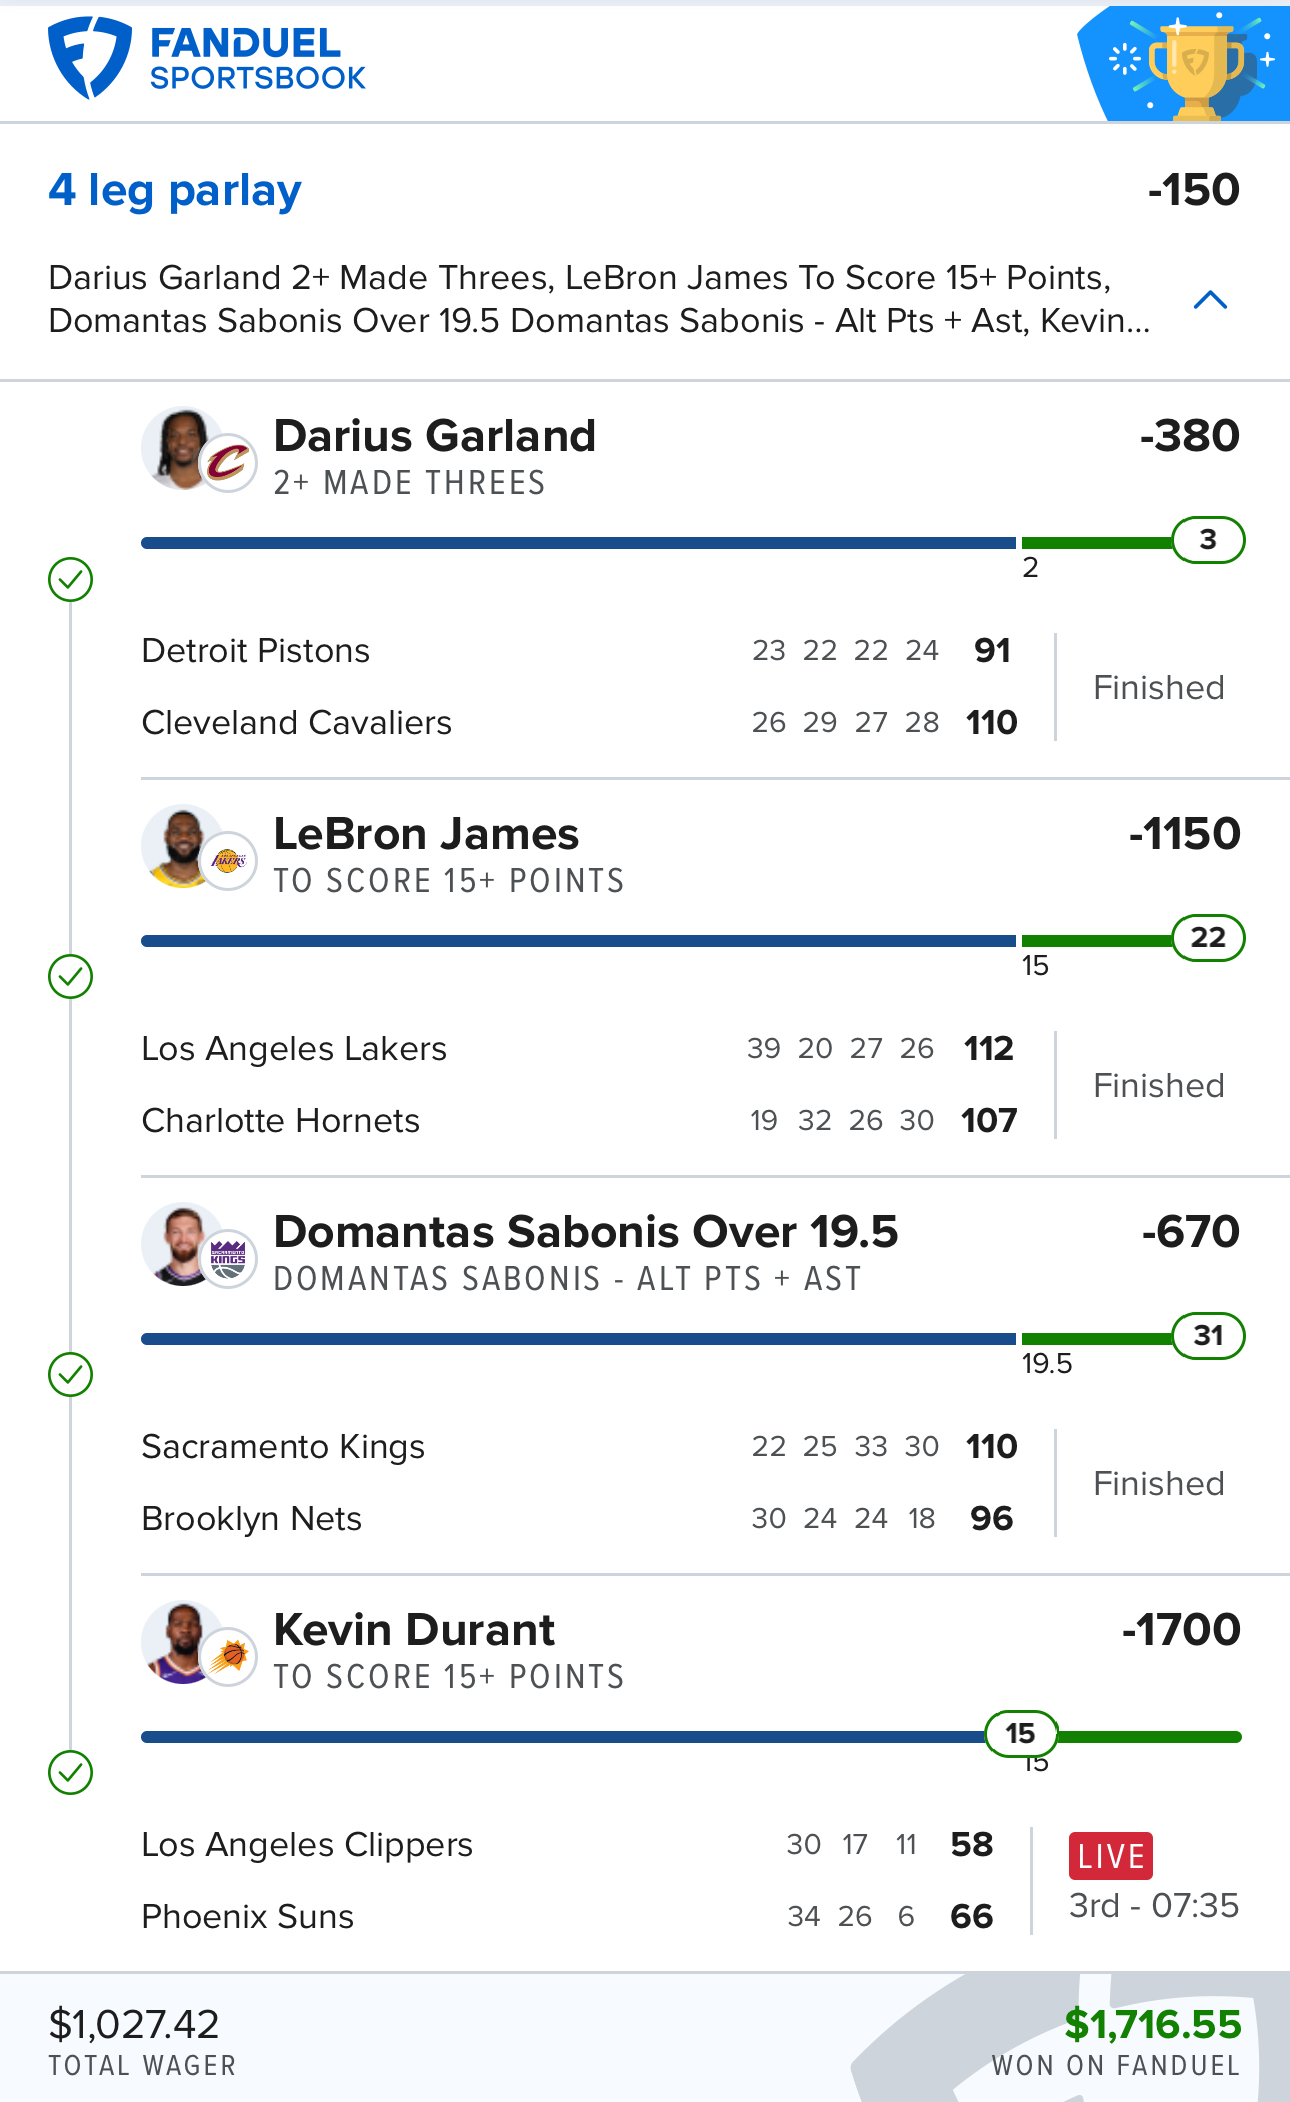Tap the FanDuel Sportsbook wordmark
The height and width of the screenshot is (2102, 1290).
point(257,59)
